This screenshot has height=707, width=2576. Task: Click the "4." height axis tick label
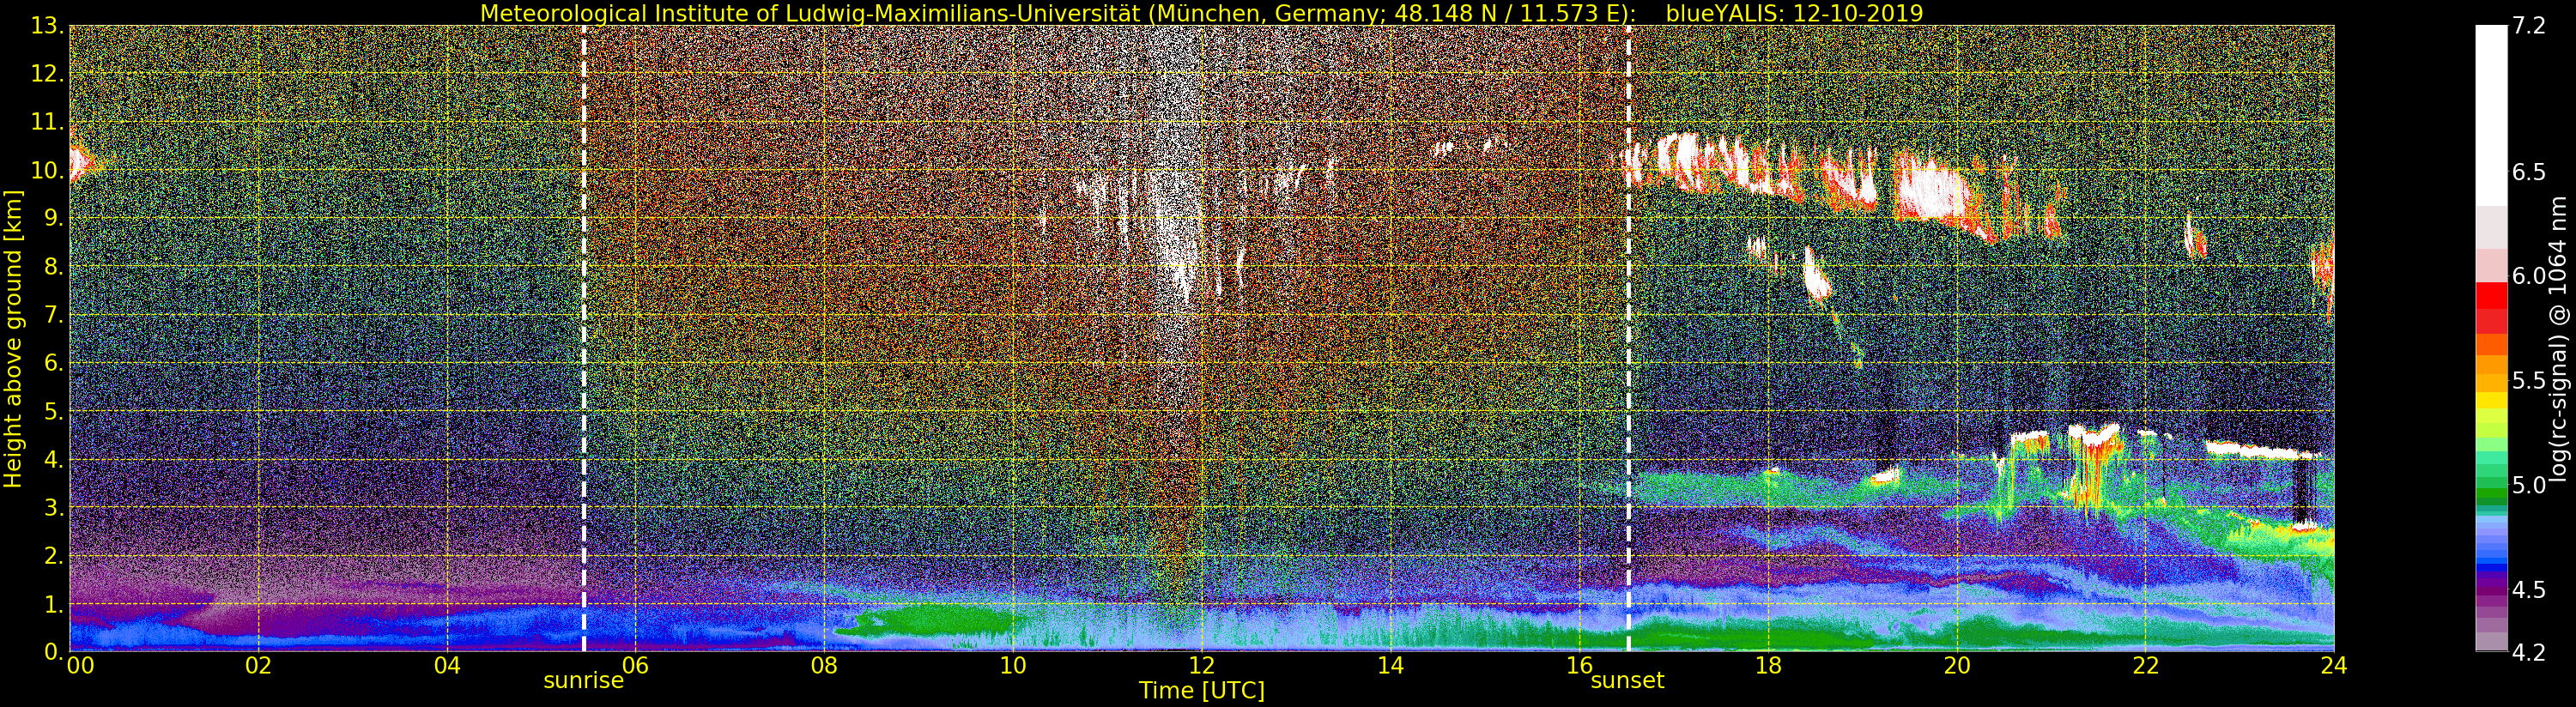(x=54, y=460)
